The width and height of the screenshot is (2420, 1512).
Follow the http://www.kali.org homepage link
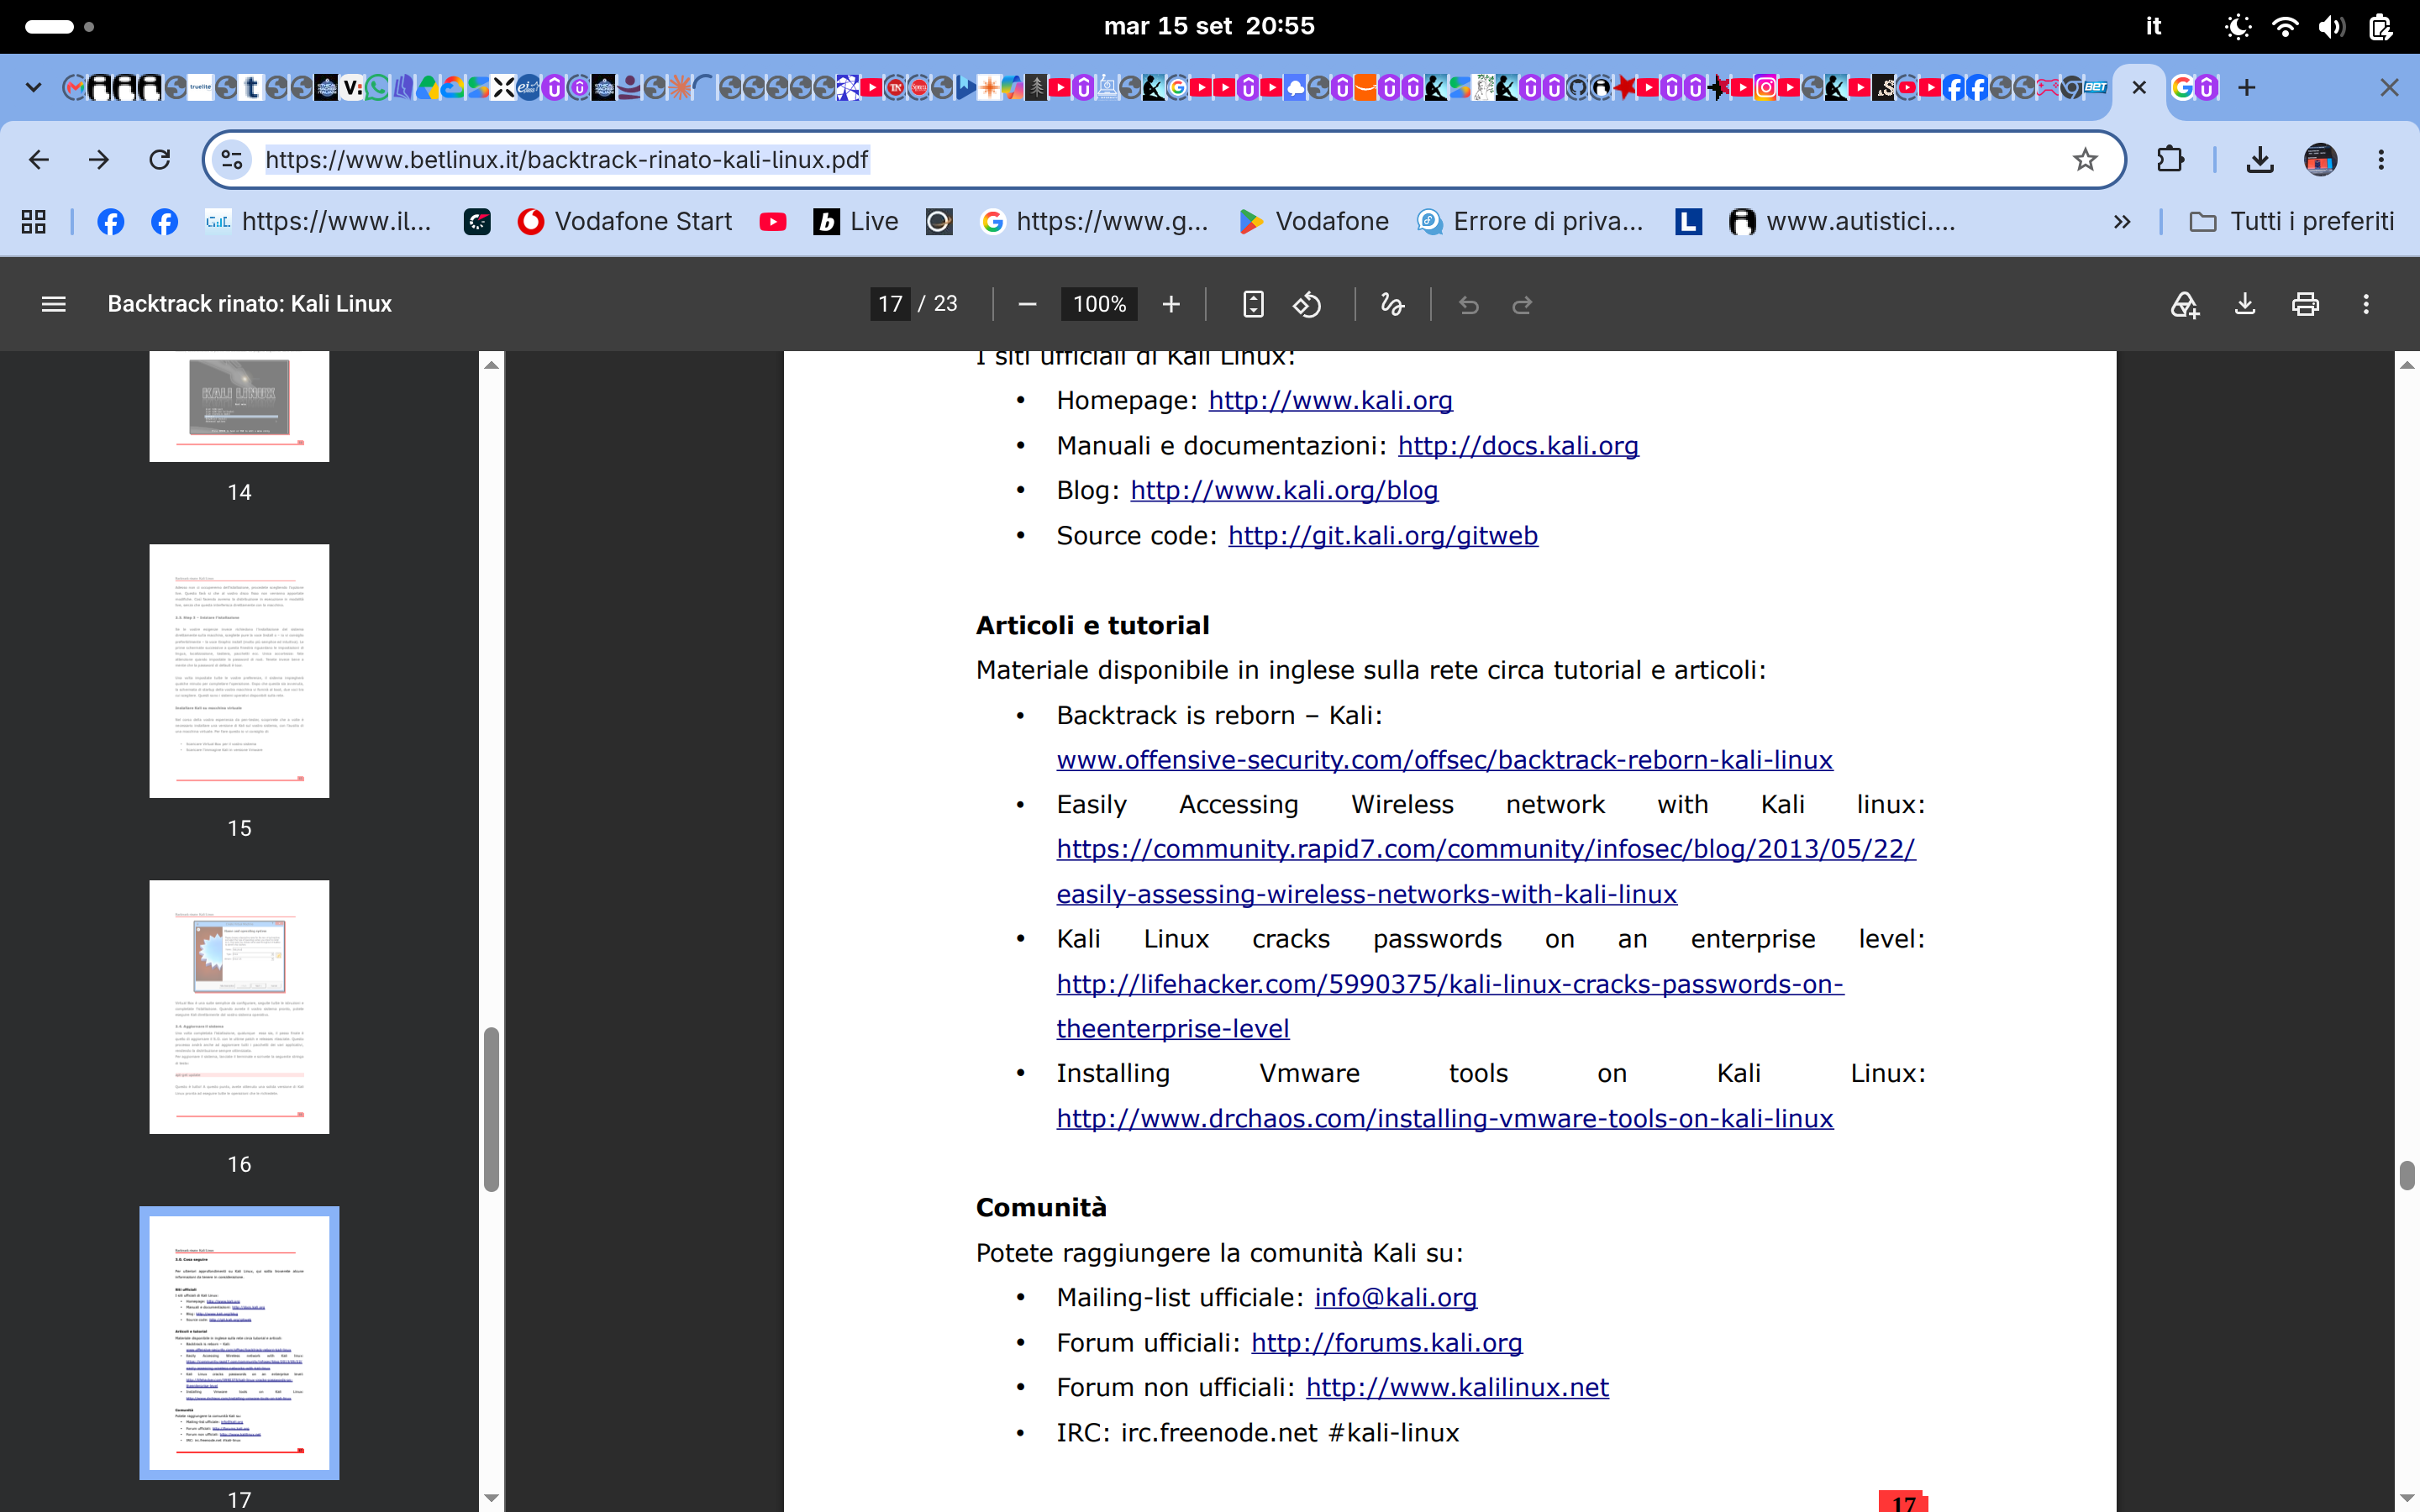click(x=1330, y=401)
